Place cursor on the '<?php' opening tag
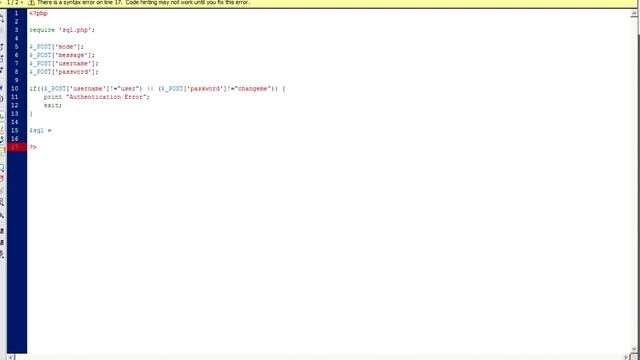 coord(38,13)
